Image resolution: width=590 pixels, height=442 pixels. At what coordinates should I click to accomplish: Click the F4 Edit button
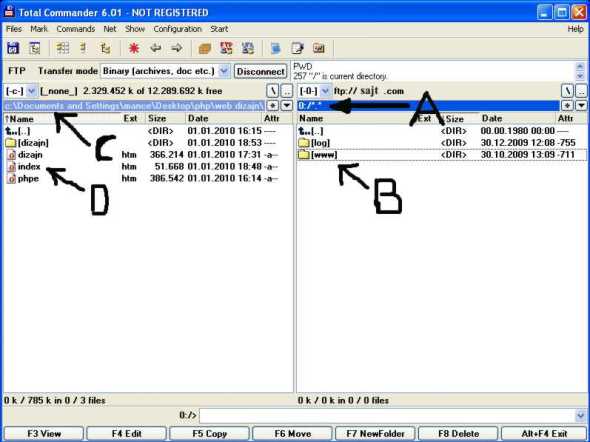point(126,434)
